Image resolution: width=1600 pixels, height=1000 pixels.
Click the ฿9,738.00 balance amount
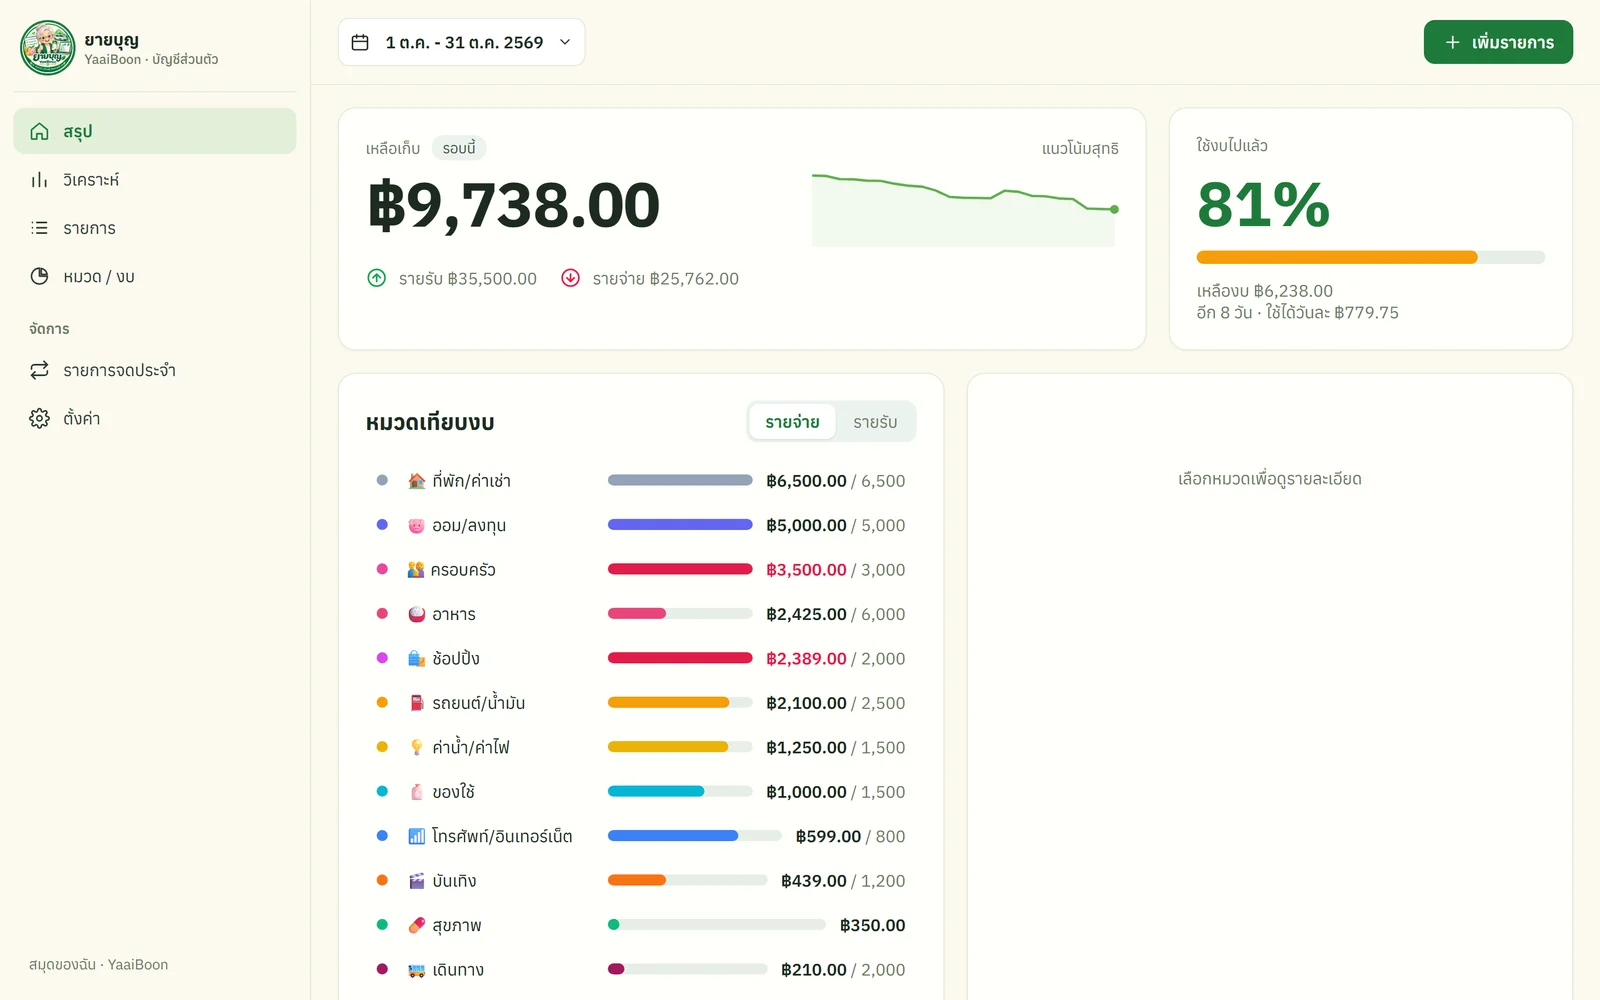(514, 205)
